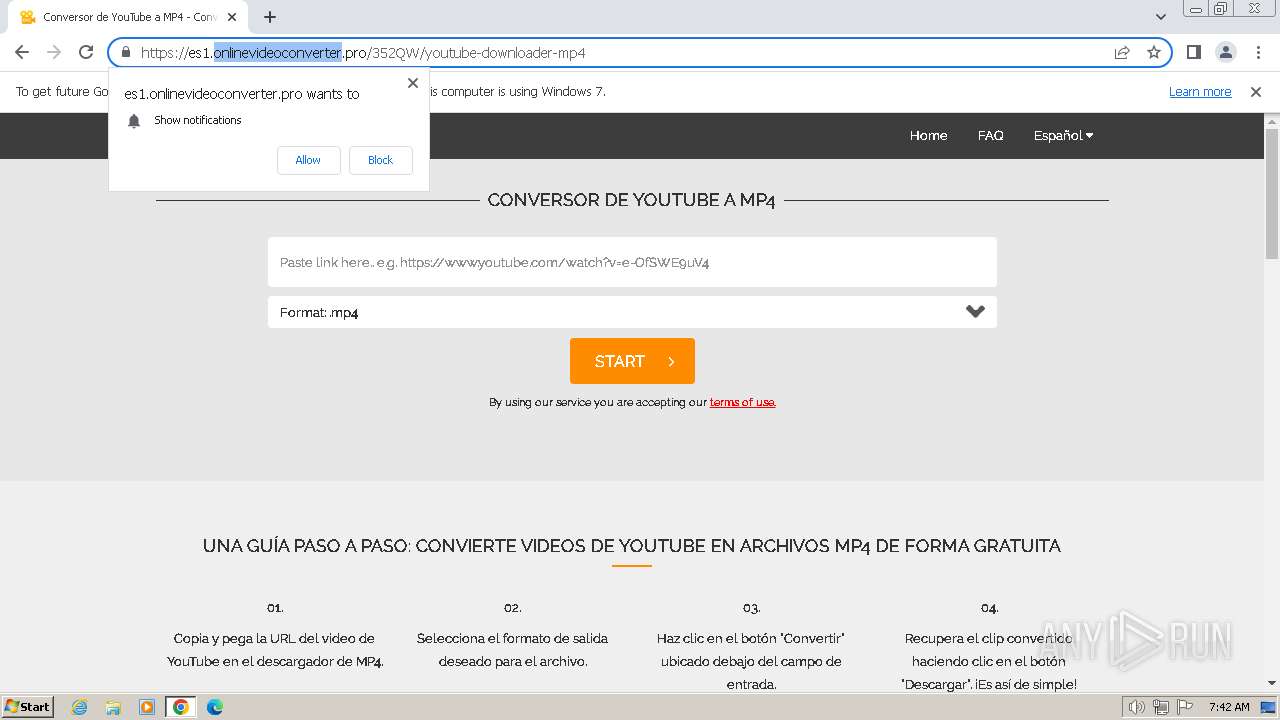This screenshot has width=1280, height=720.
Task: Launch Internet Explorer from the taskbar
Action: tap(80, 707)
